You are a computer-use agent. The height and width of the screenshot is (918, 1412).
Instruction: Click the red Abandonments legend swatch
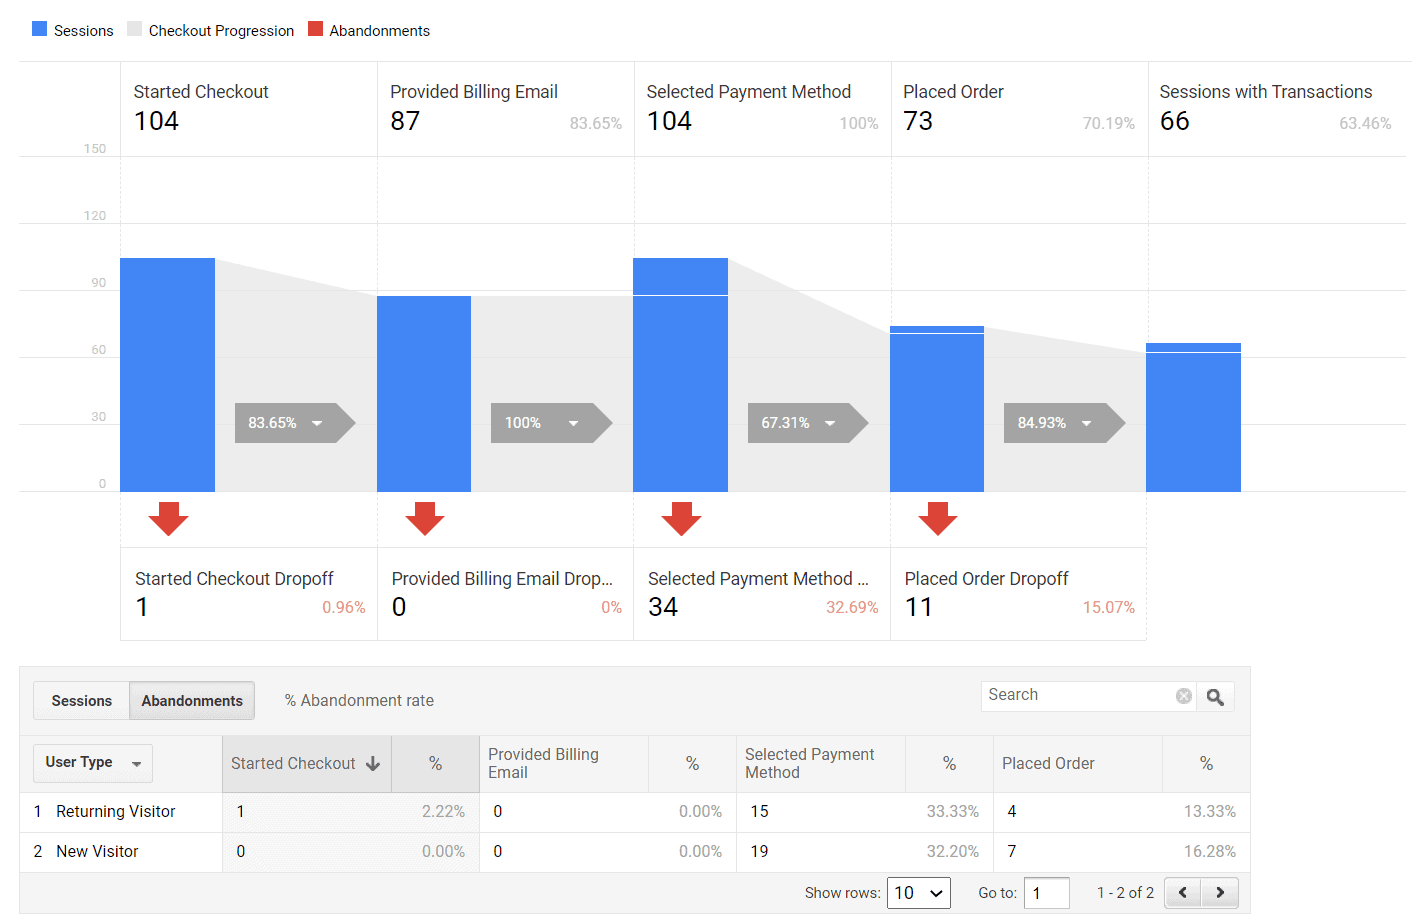(x=316, y=29)
